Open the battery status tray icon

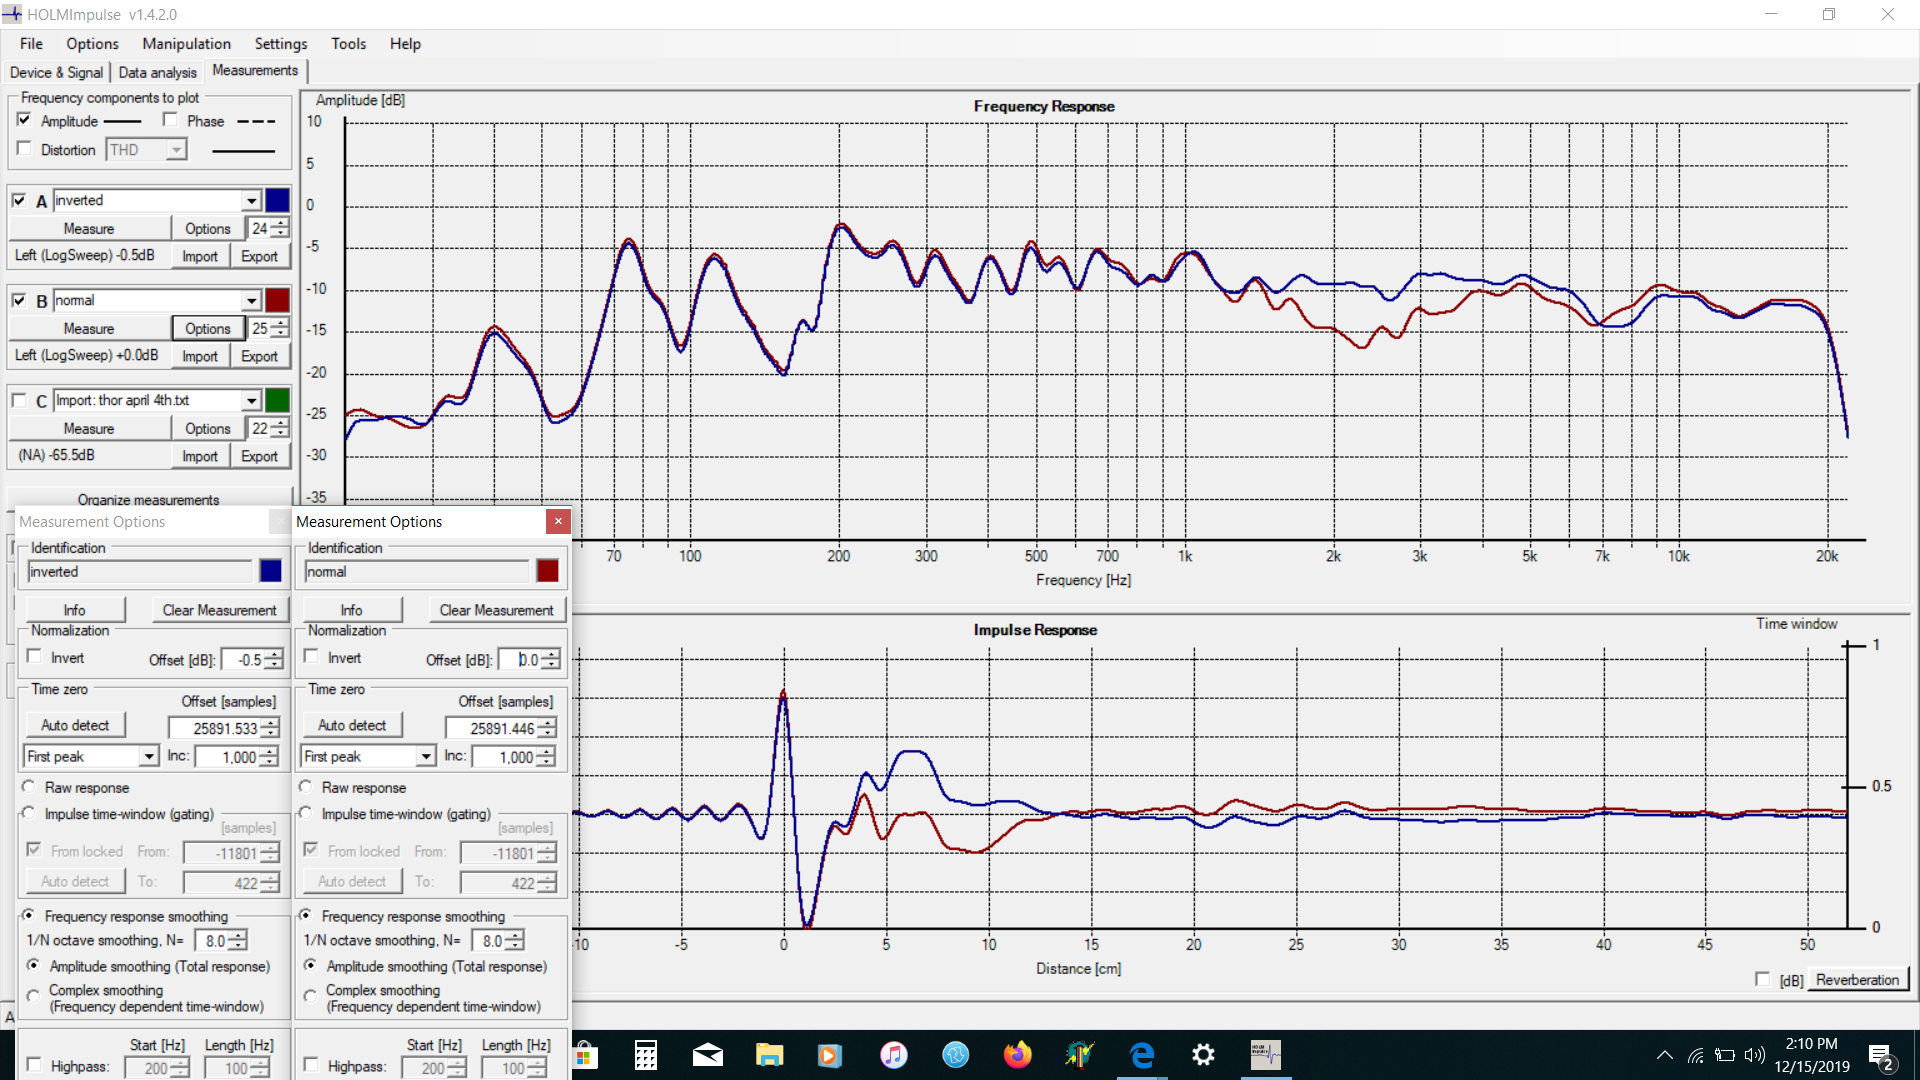pyautogui.click(x=1725, y=1055)
